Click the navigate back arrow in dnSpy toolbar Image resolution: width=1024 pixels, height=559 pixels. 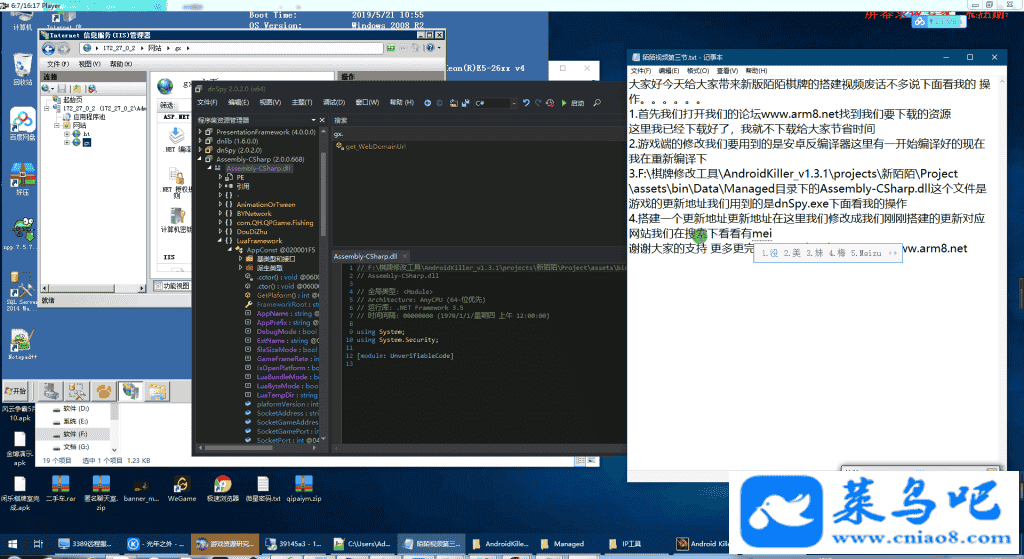click(428, 102)
